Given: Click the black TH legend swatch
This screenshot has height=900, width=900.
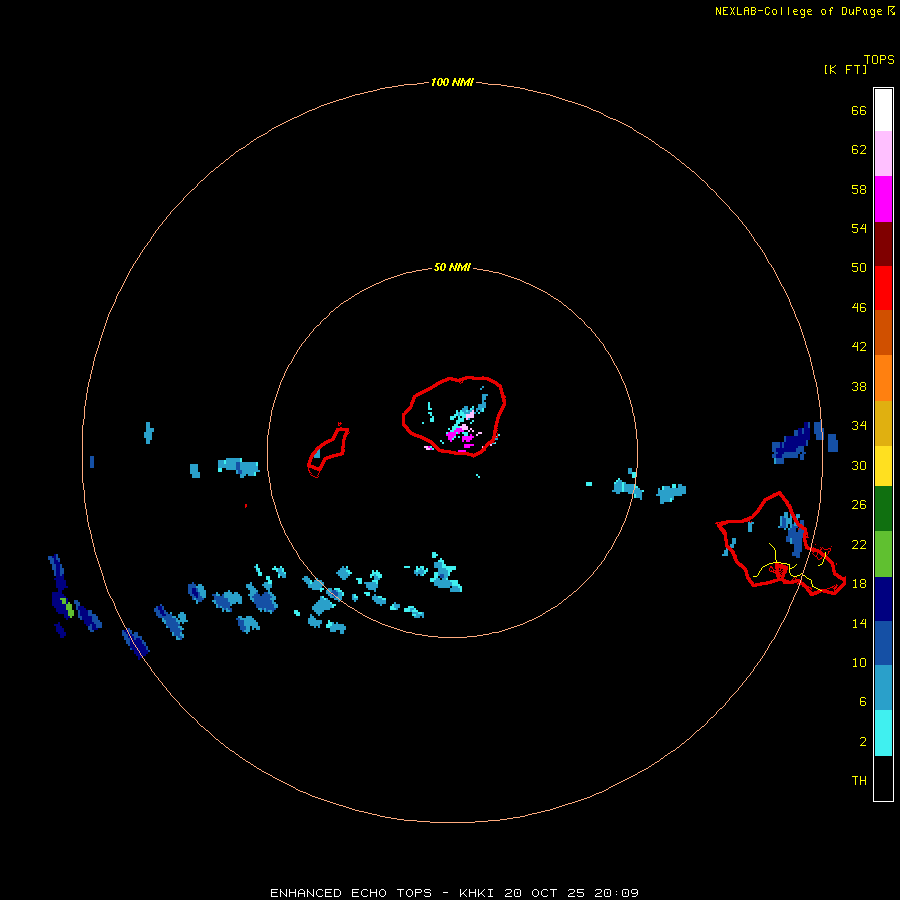Looking at the screenshot, I should pyautogui.click(x=883, y=778).
